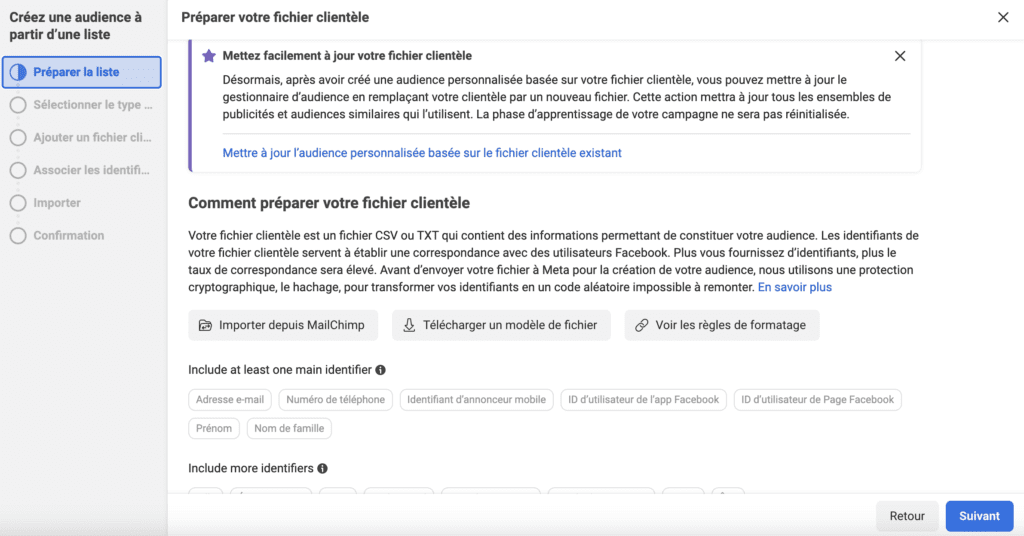Click the half-filled circle icon for 'Préparer la liste'
Viewport: 1024px width, 536px height.
click(x=17, y=72)
